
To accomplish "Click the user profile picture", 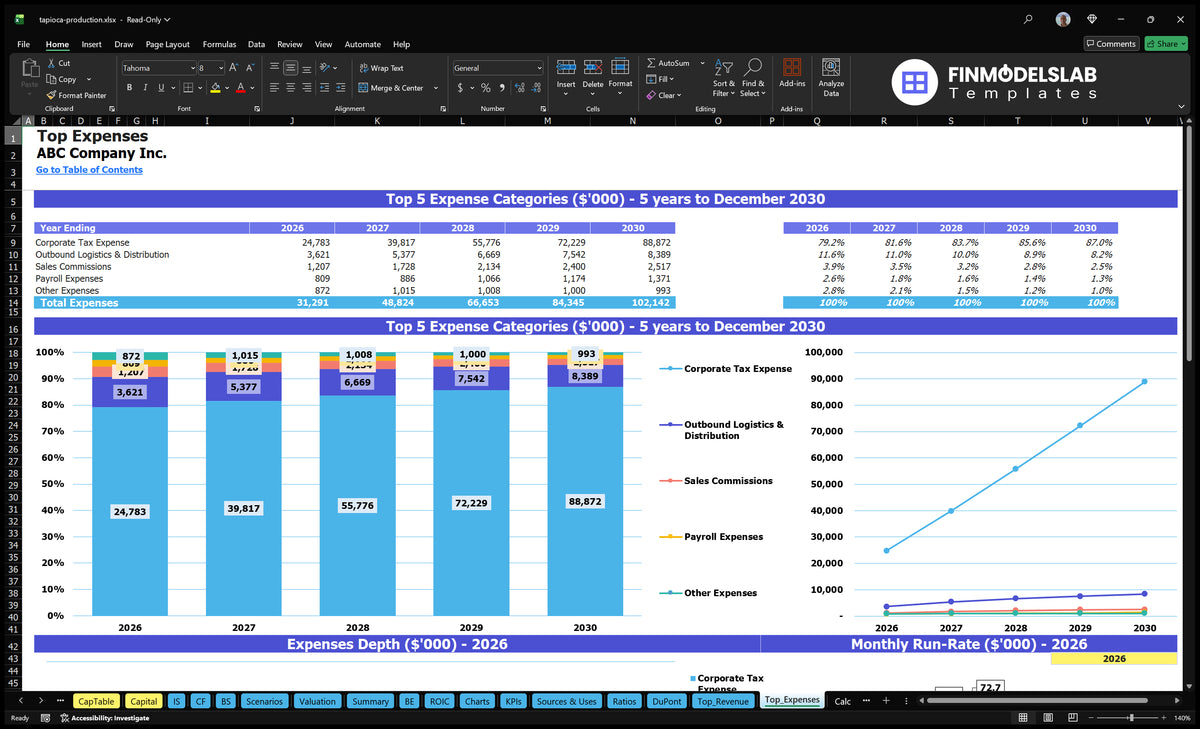I will pyautogui.click(x=1063, y=19).
